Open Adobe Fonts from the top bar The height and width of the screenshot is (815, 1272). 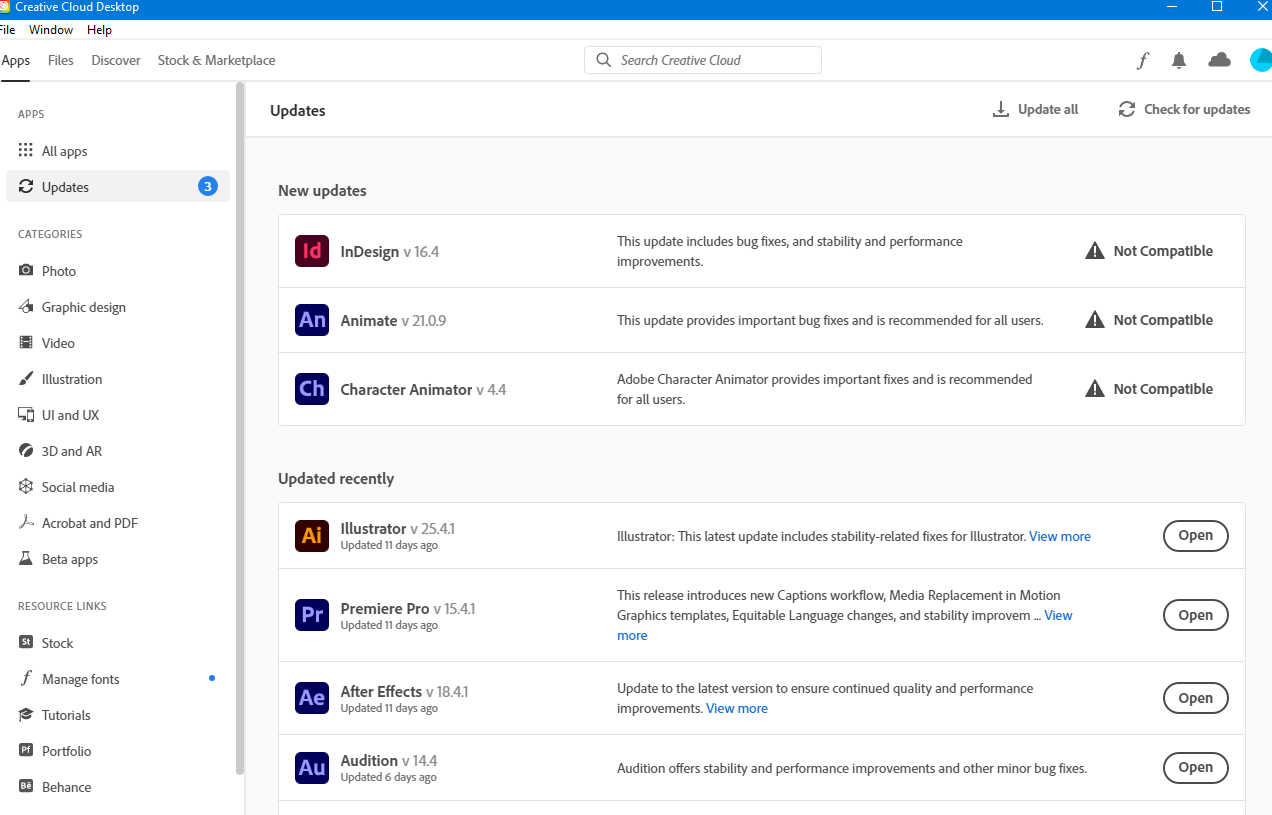(1142, 60)
